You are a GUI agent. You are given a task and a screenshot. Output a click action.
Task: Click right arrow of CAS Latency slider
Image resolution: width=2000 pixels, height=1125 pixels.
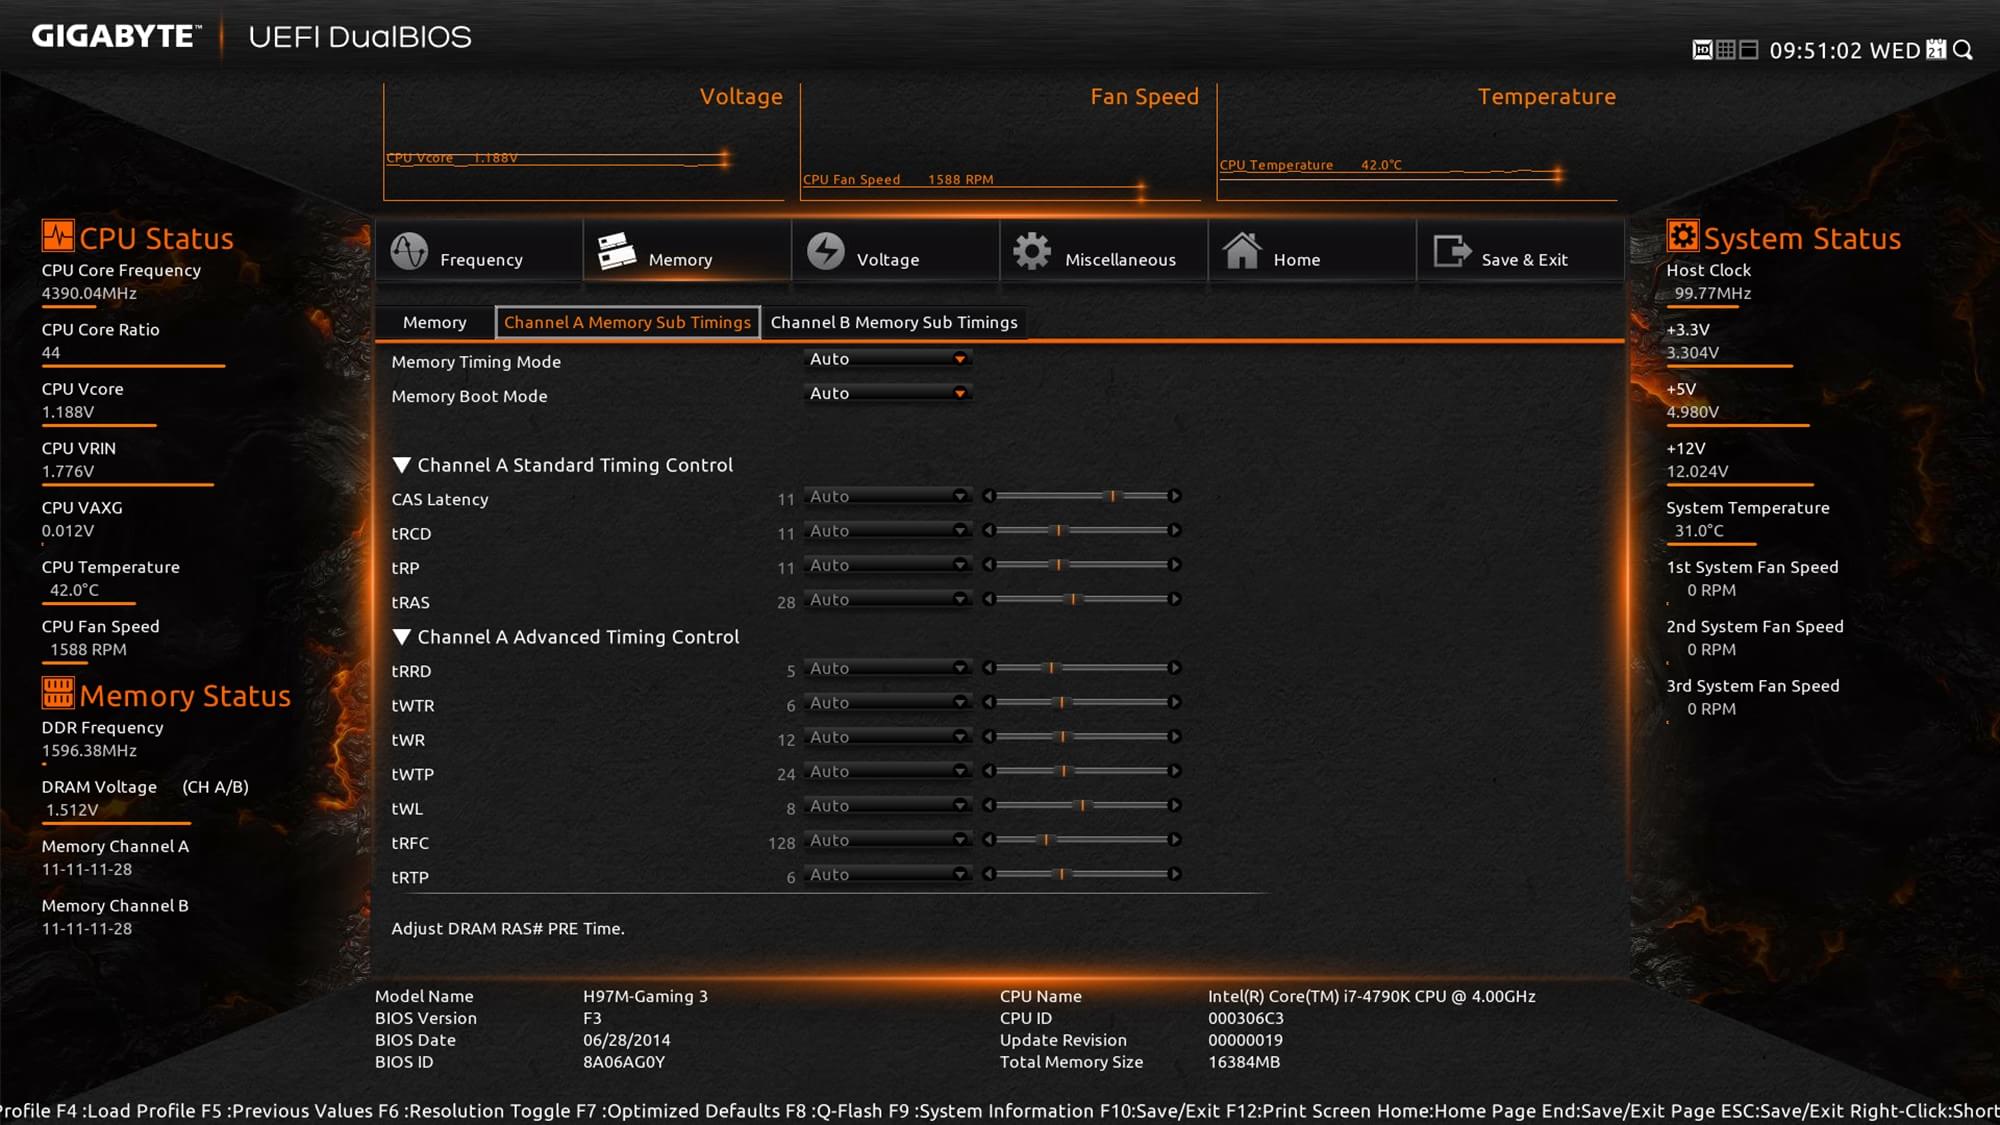coord(1175,496)
